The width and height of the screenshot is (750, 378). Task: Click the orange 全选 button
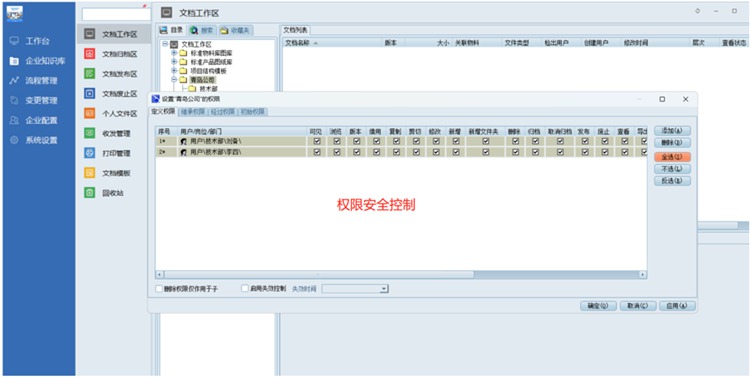pos(672,156)
